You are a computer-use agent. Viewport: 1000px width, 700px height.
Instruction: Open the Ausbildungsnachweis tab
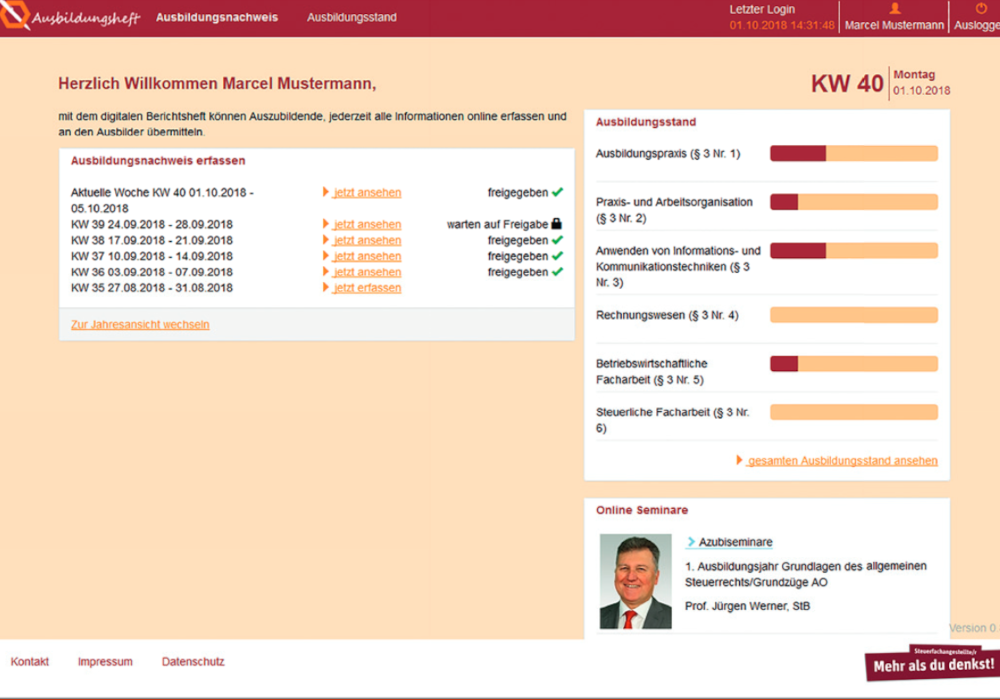click(217, 18)
